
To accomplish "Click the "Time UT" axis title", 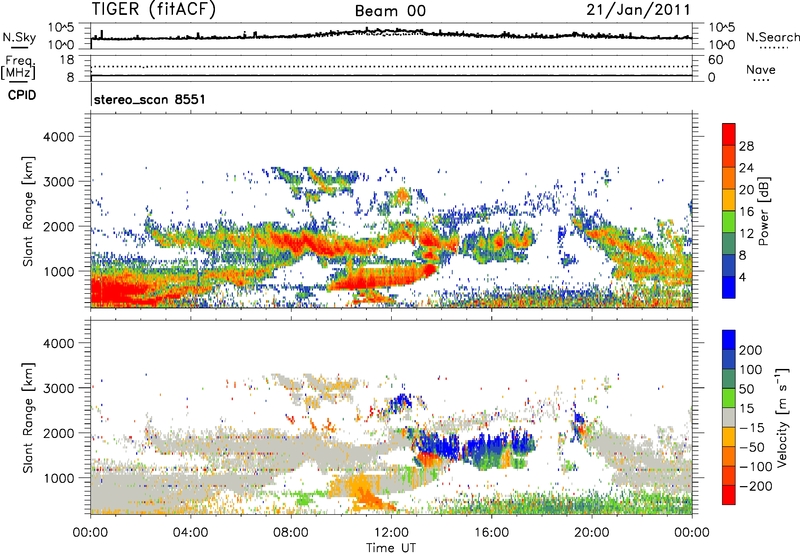I will tap(391, 548).
